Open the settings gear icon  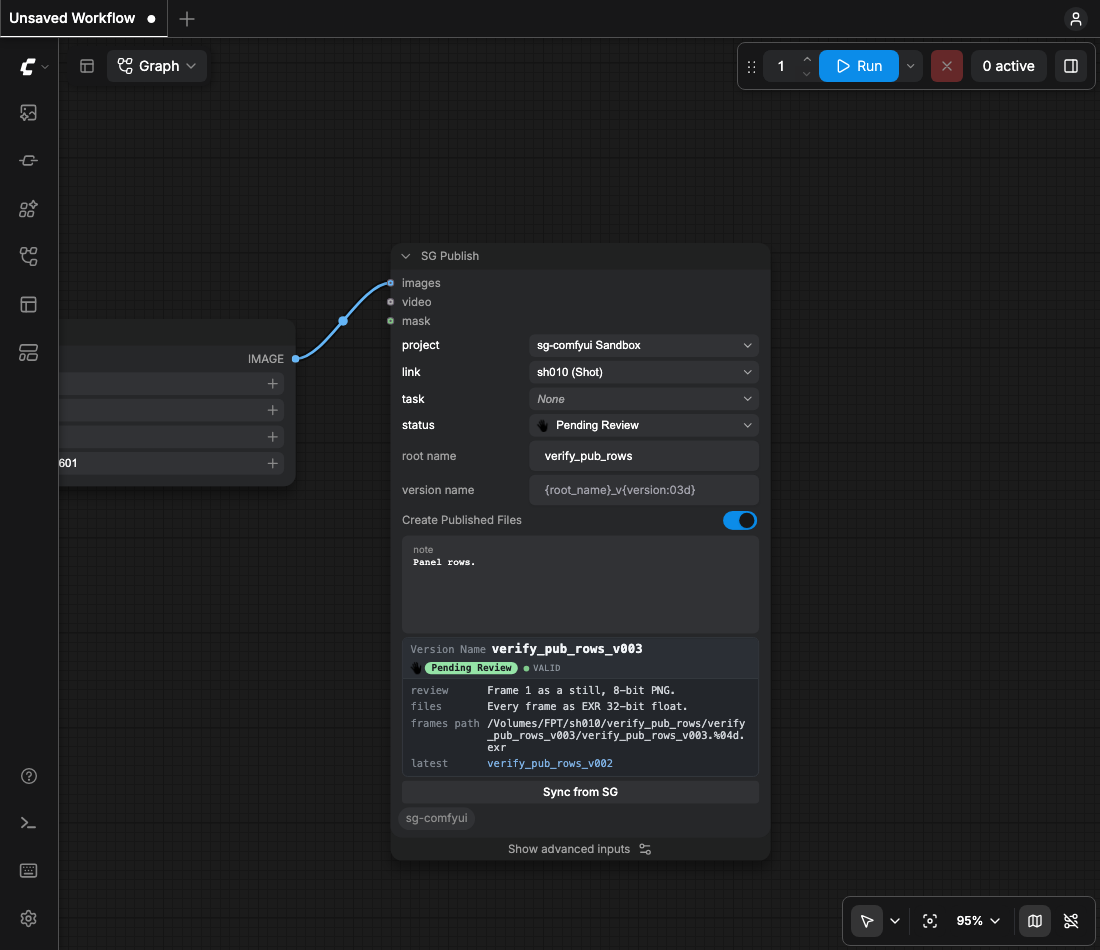[x=29, y=918]
